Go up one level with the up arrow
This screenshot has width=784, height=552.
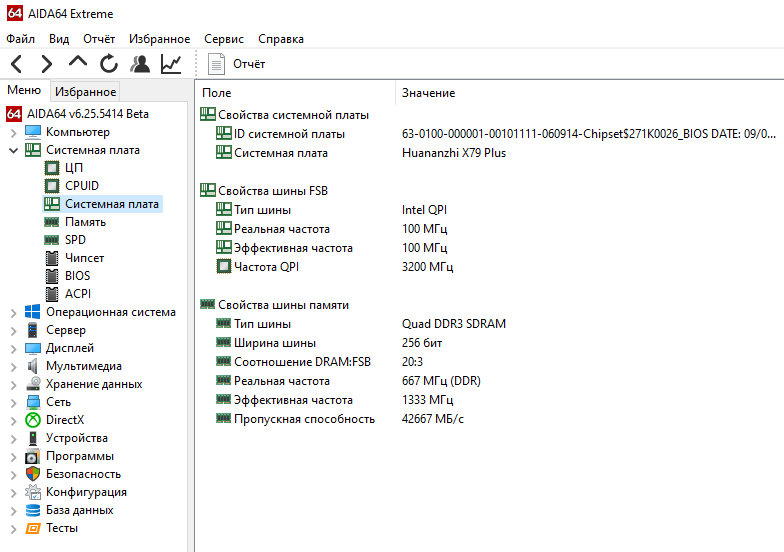(x=78, y=62)
